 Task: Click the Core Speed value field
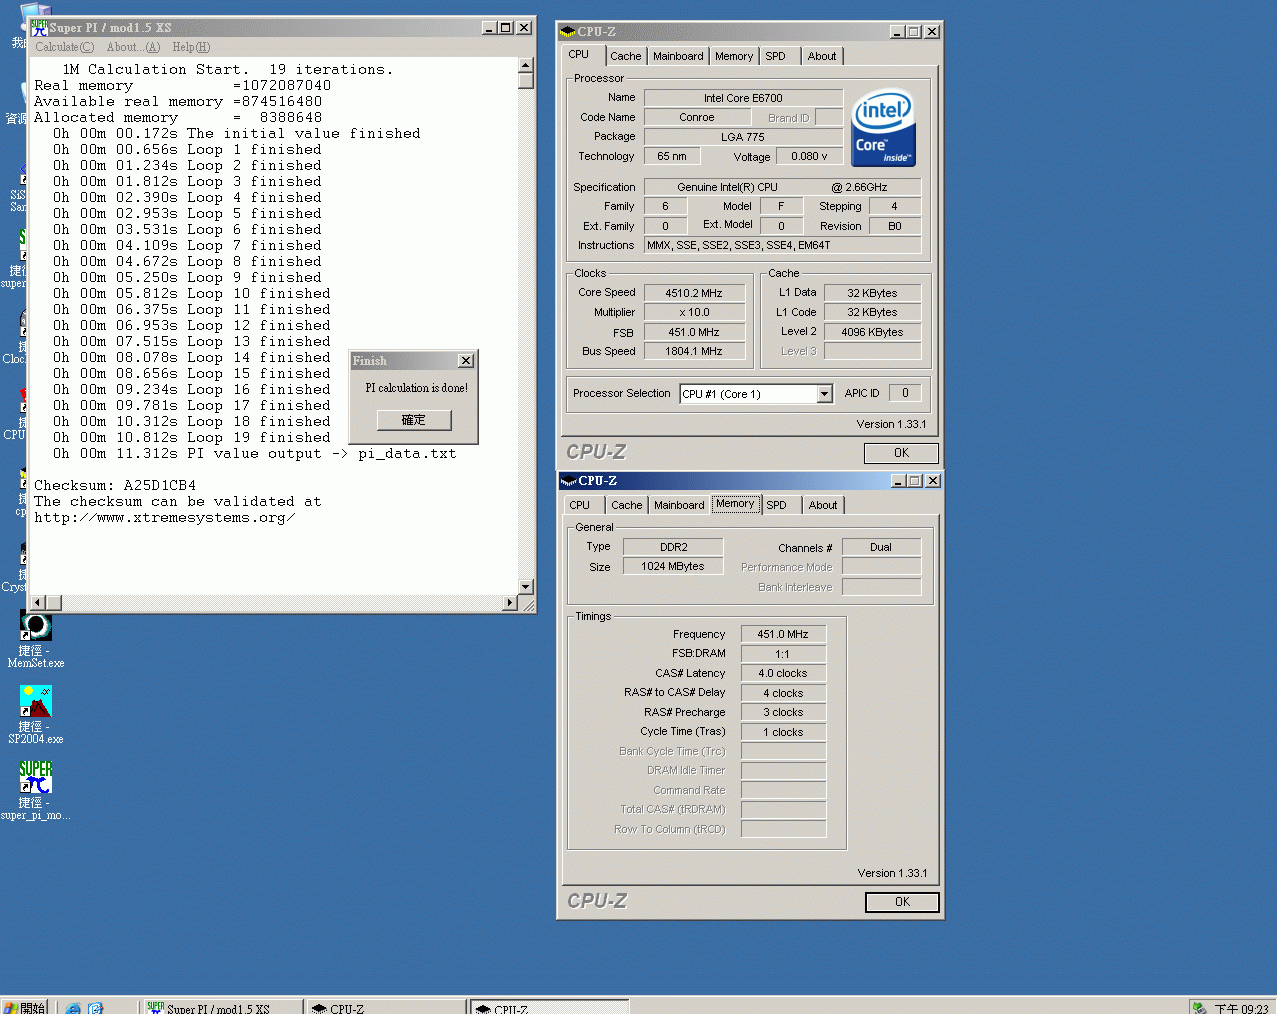(x=694, y=293)
